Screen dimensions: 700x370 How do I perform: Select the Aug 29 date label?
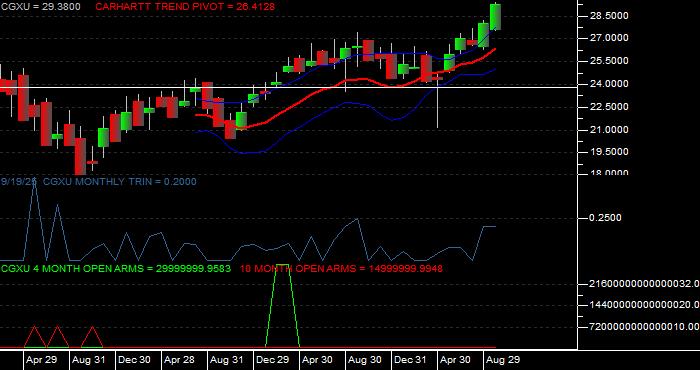[x=503, y=360]
